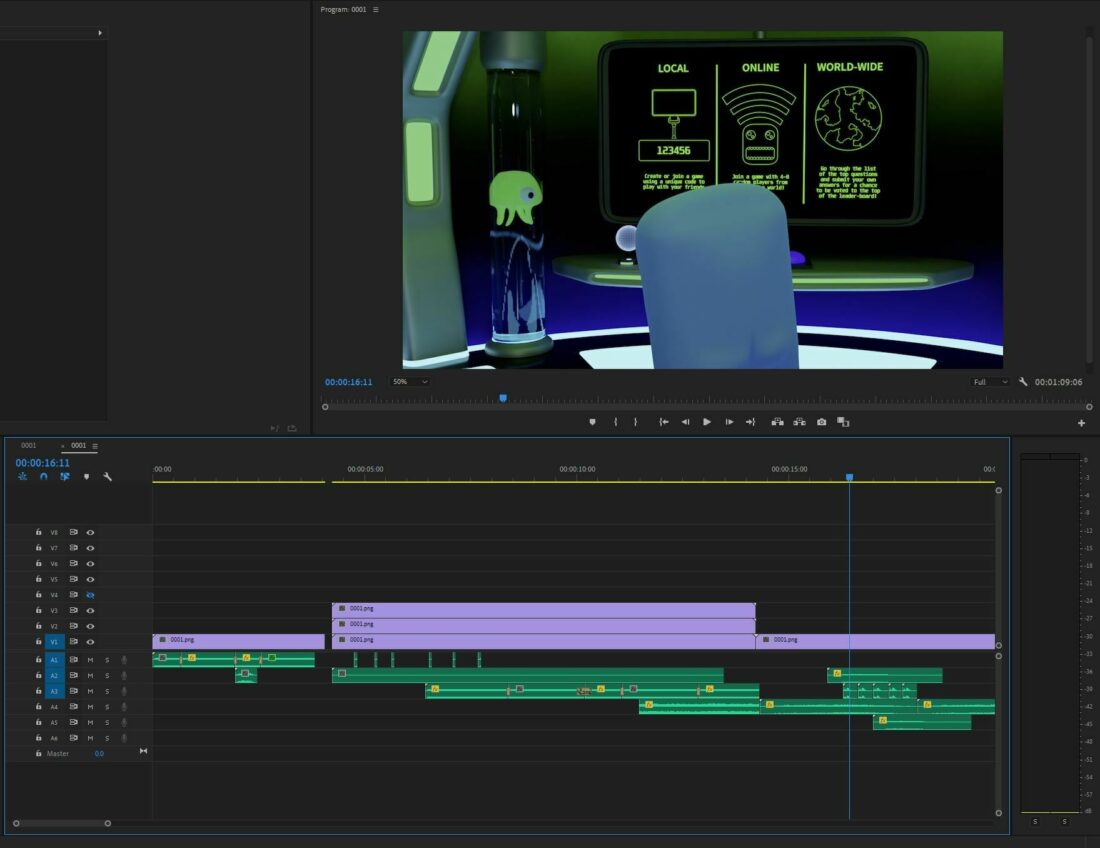Toggle Comparison View button
1100x848 pixels.
[843, 422]
